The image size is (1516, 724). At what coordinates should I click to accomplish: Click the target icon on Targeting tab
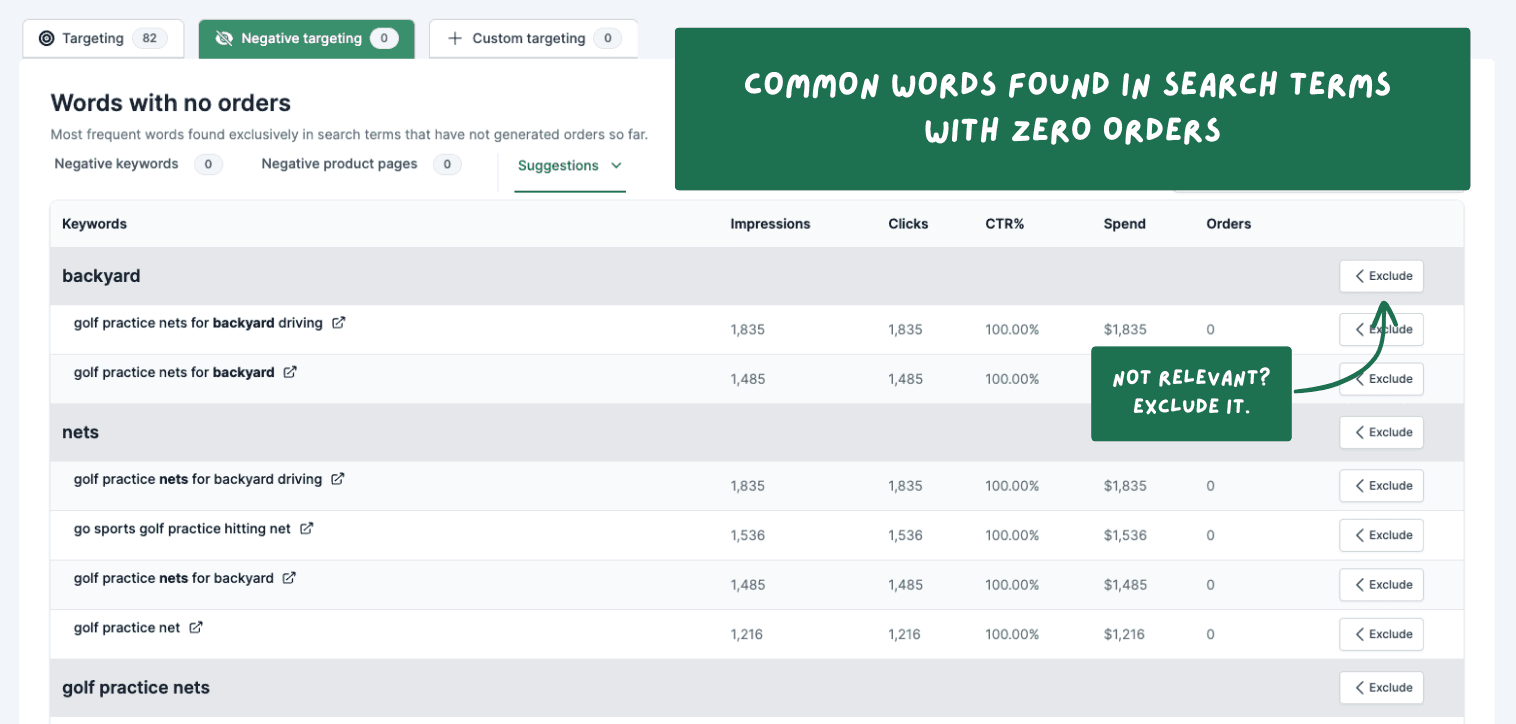(46, 39)
